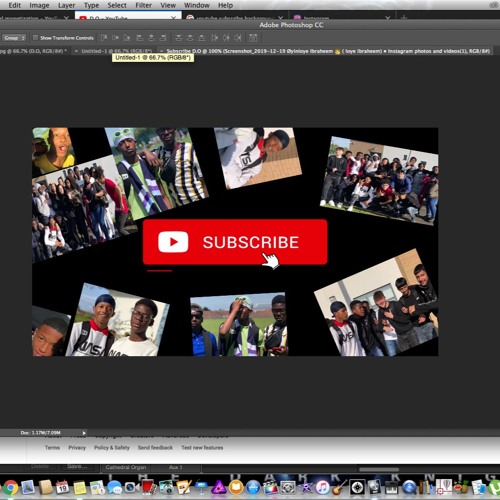This screenshot has height=500, width=500.
Task: Click the Send feedback link
Action: 155,447
